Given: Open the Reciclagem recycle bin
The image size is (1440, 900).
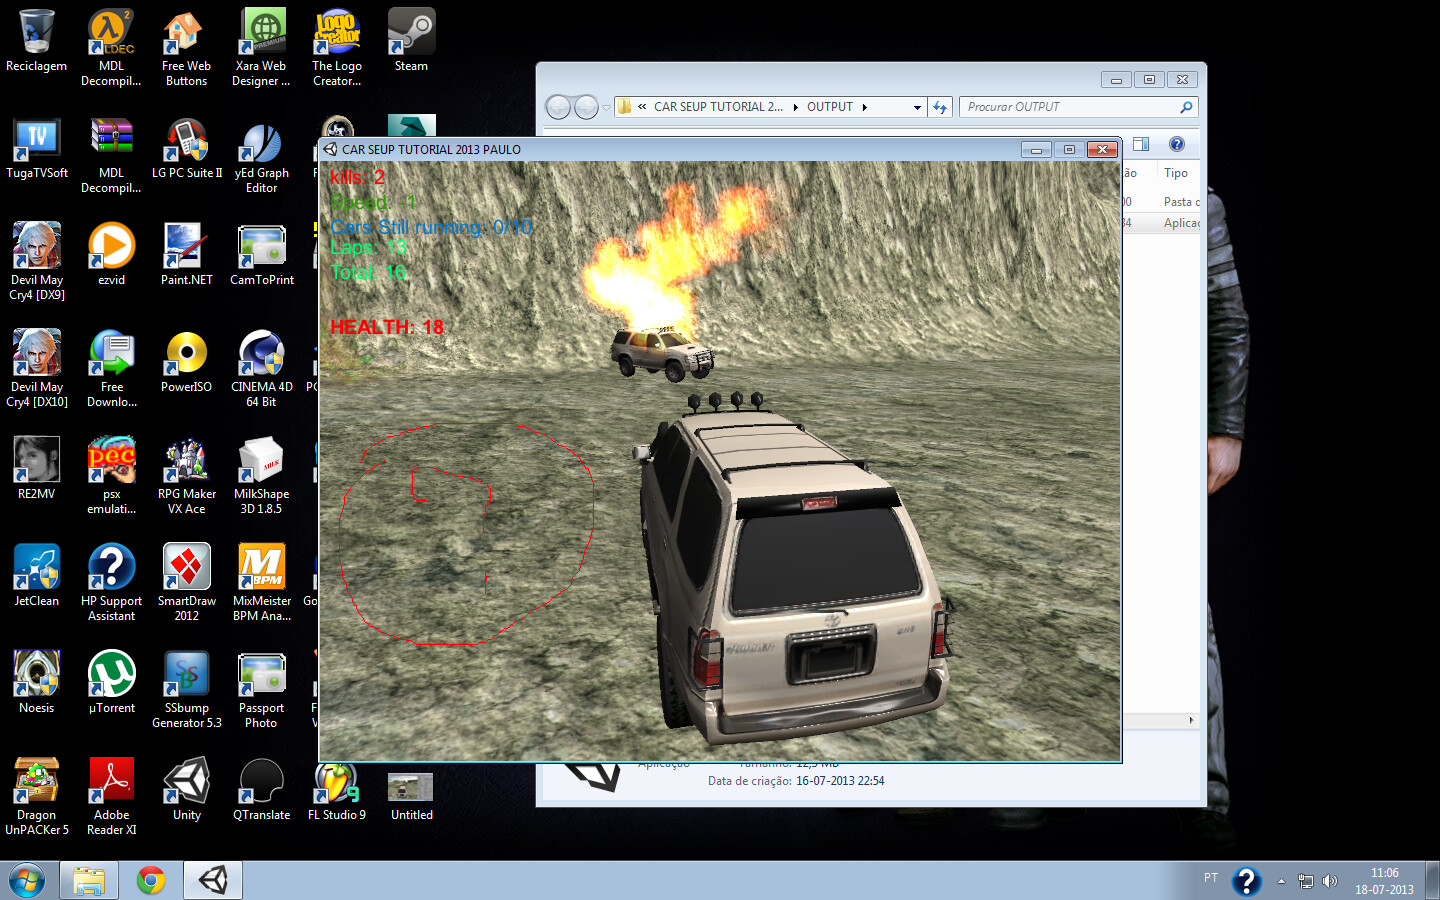Looking at the screenshot, I should coord(37,40).
